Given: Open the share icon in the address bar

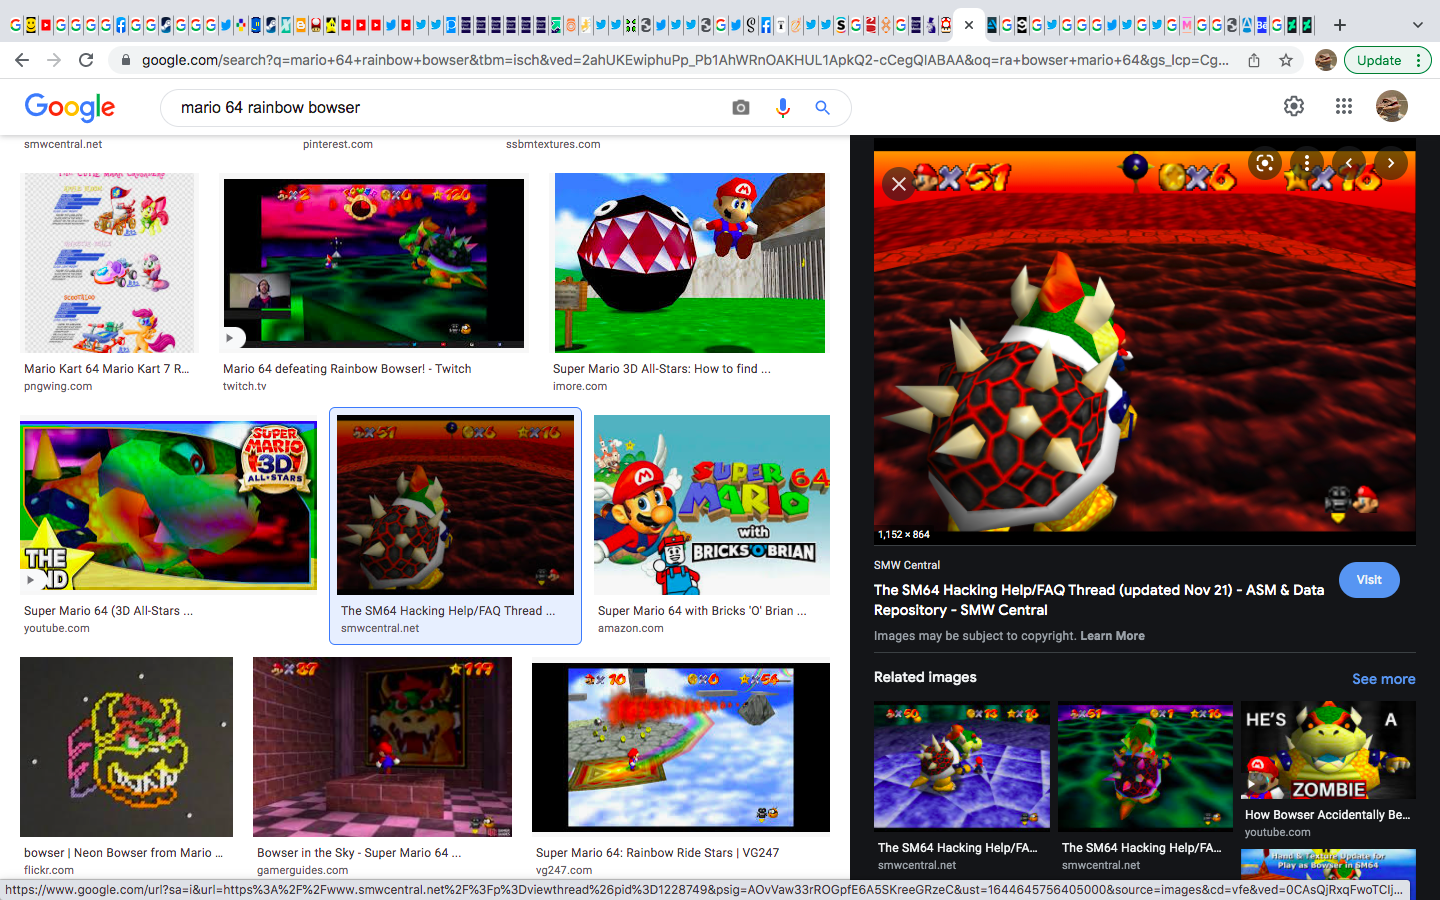Looking at the screenshot, I should [x=1254, y=60].
